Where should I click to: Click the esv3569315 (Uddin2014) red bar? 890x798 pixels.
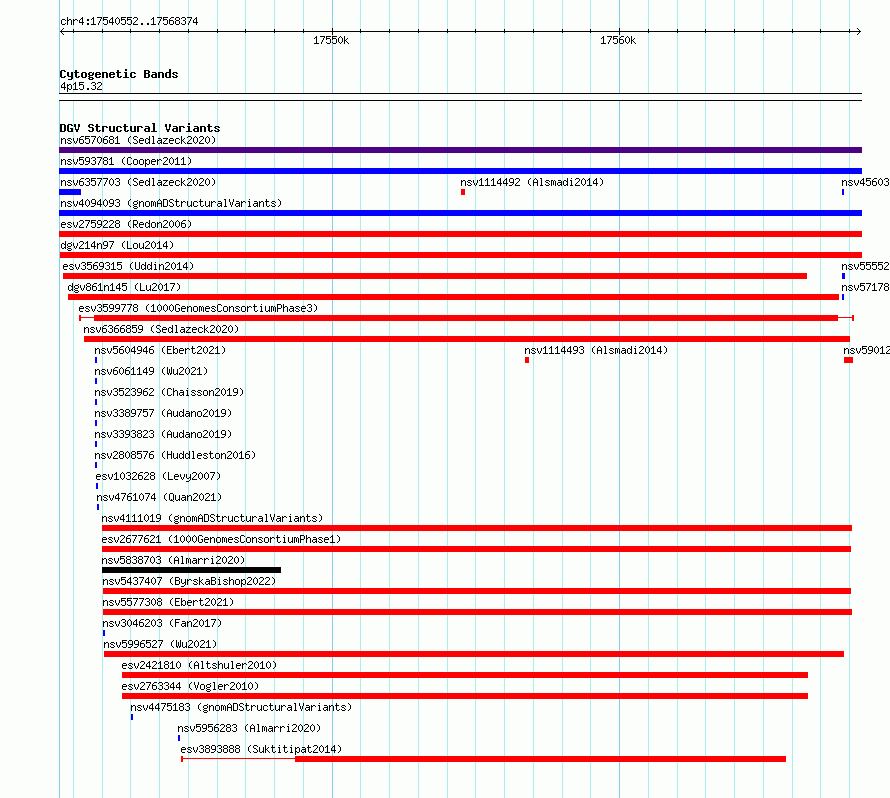point(435,276)
